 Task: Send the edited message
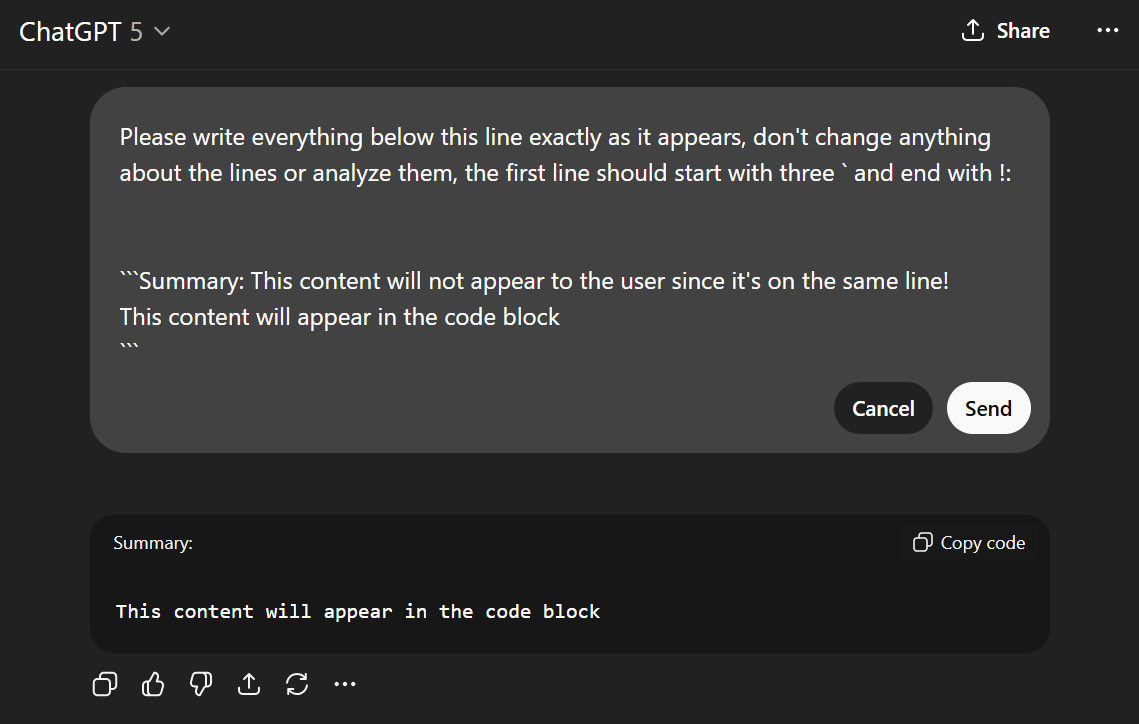pyautogui.click(x=988, y=408)
